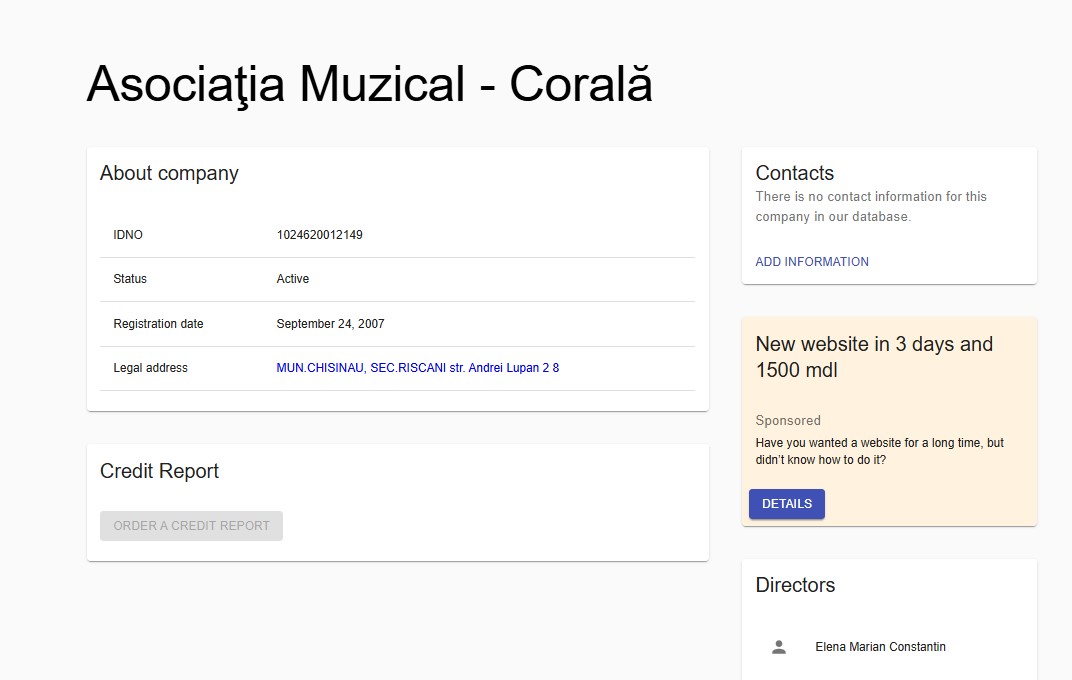Click the ADD INFORMATION link
This screenshot has height=680, width=1072.
click(811, 262)
